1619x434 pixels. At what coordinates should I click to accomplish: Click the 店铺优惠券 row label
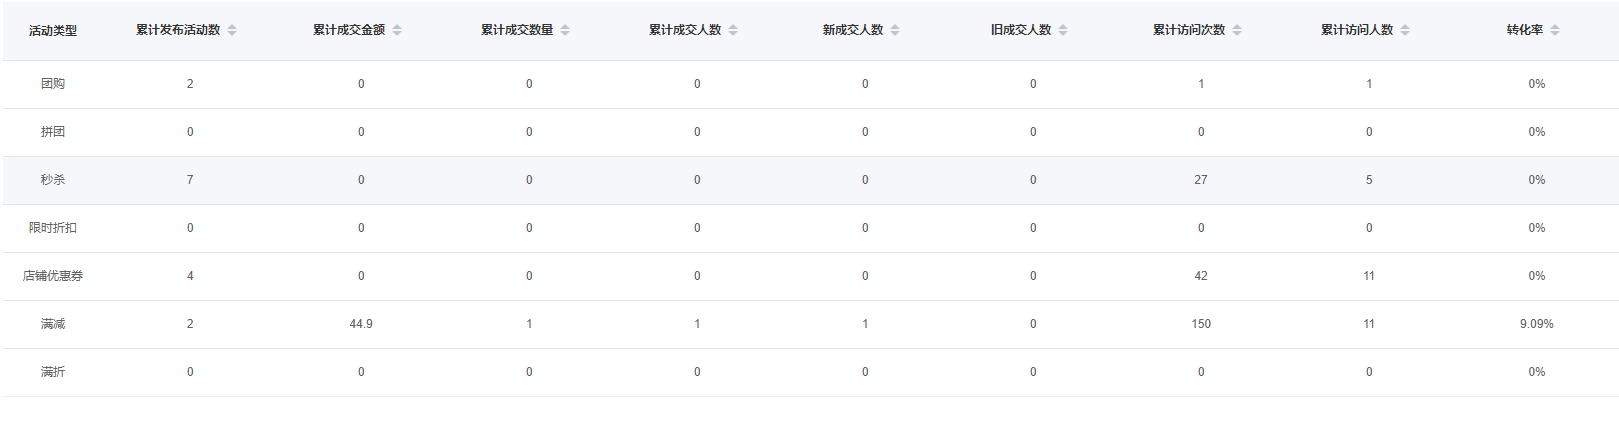(53, 276)
